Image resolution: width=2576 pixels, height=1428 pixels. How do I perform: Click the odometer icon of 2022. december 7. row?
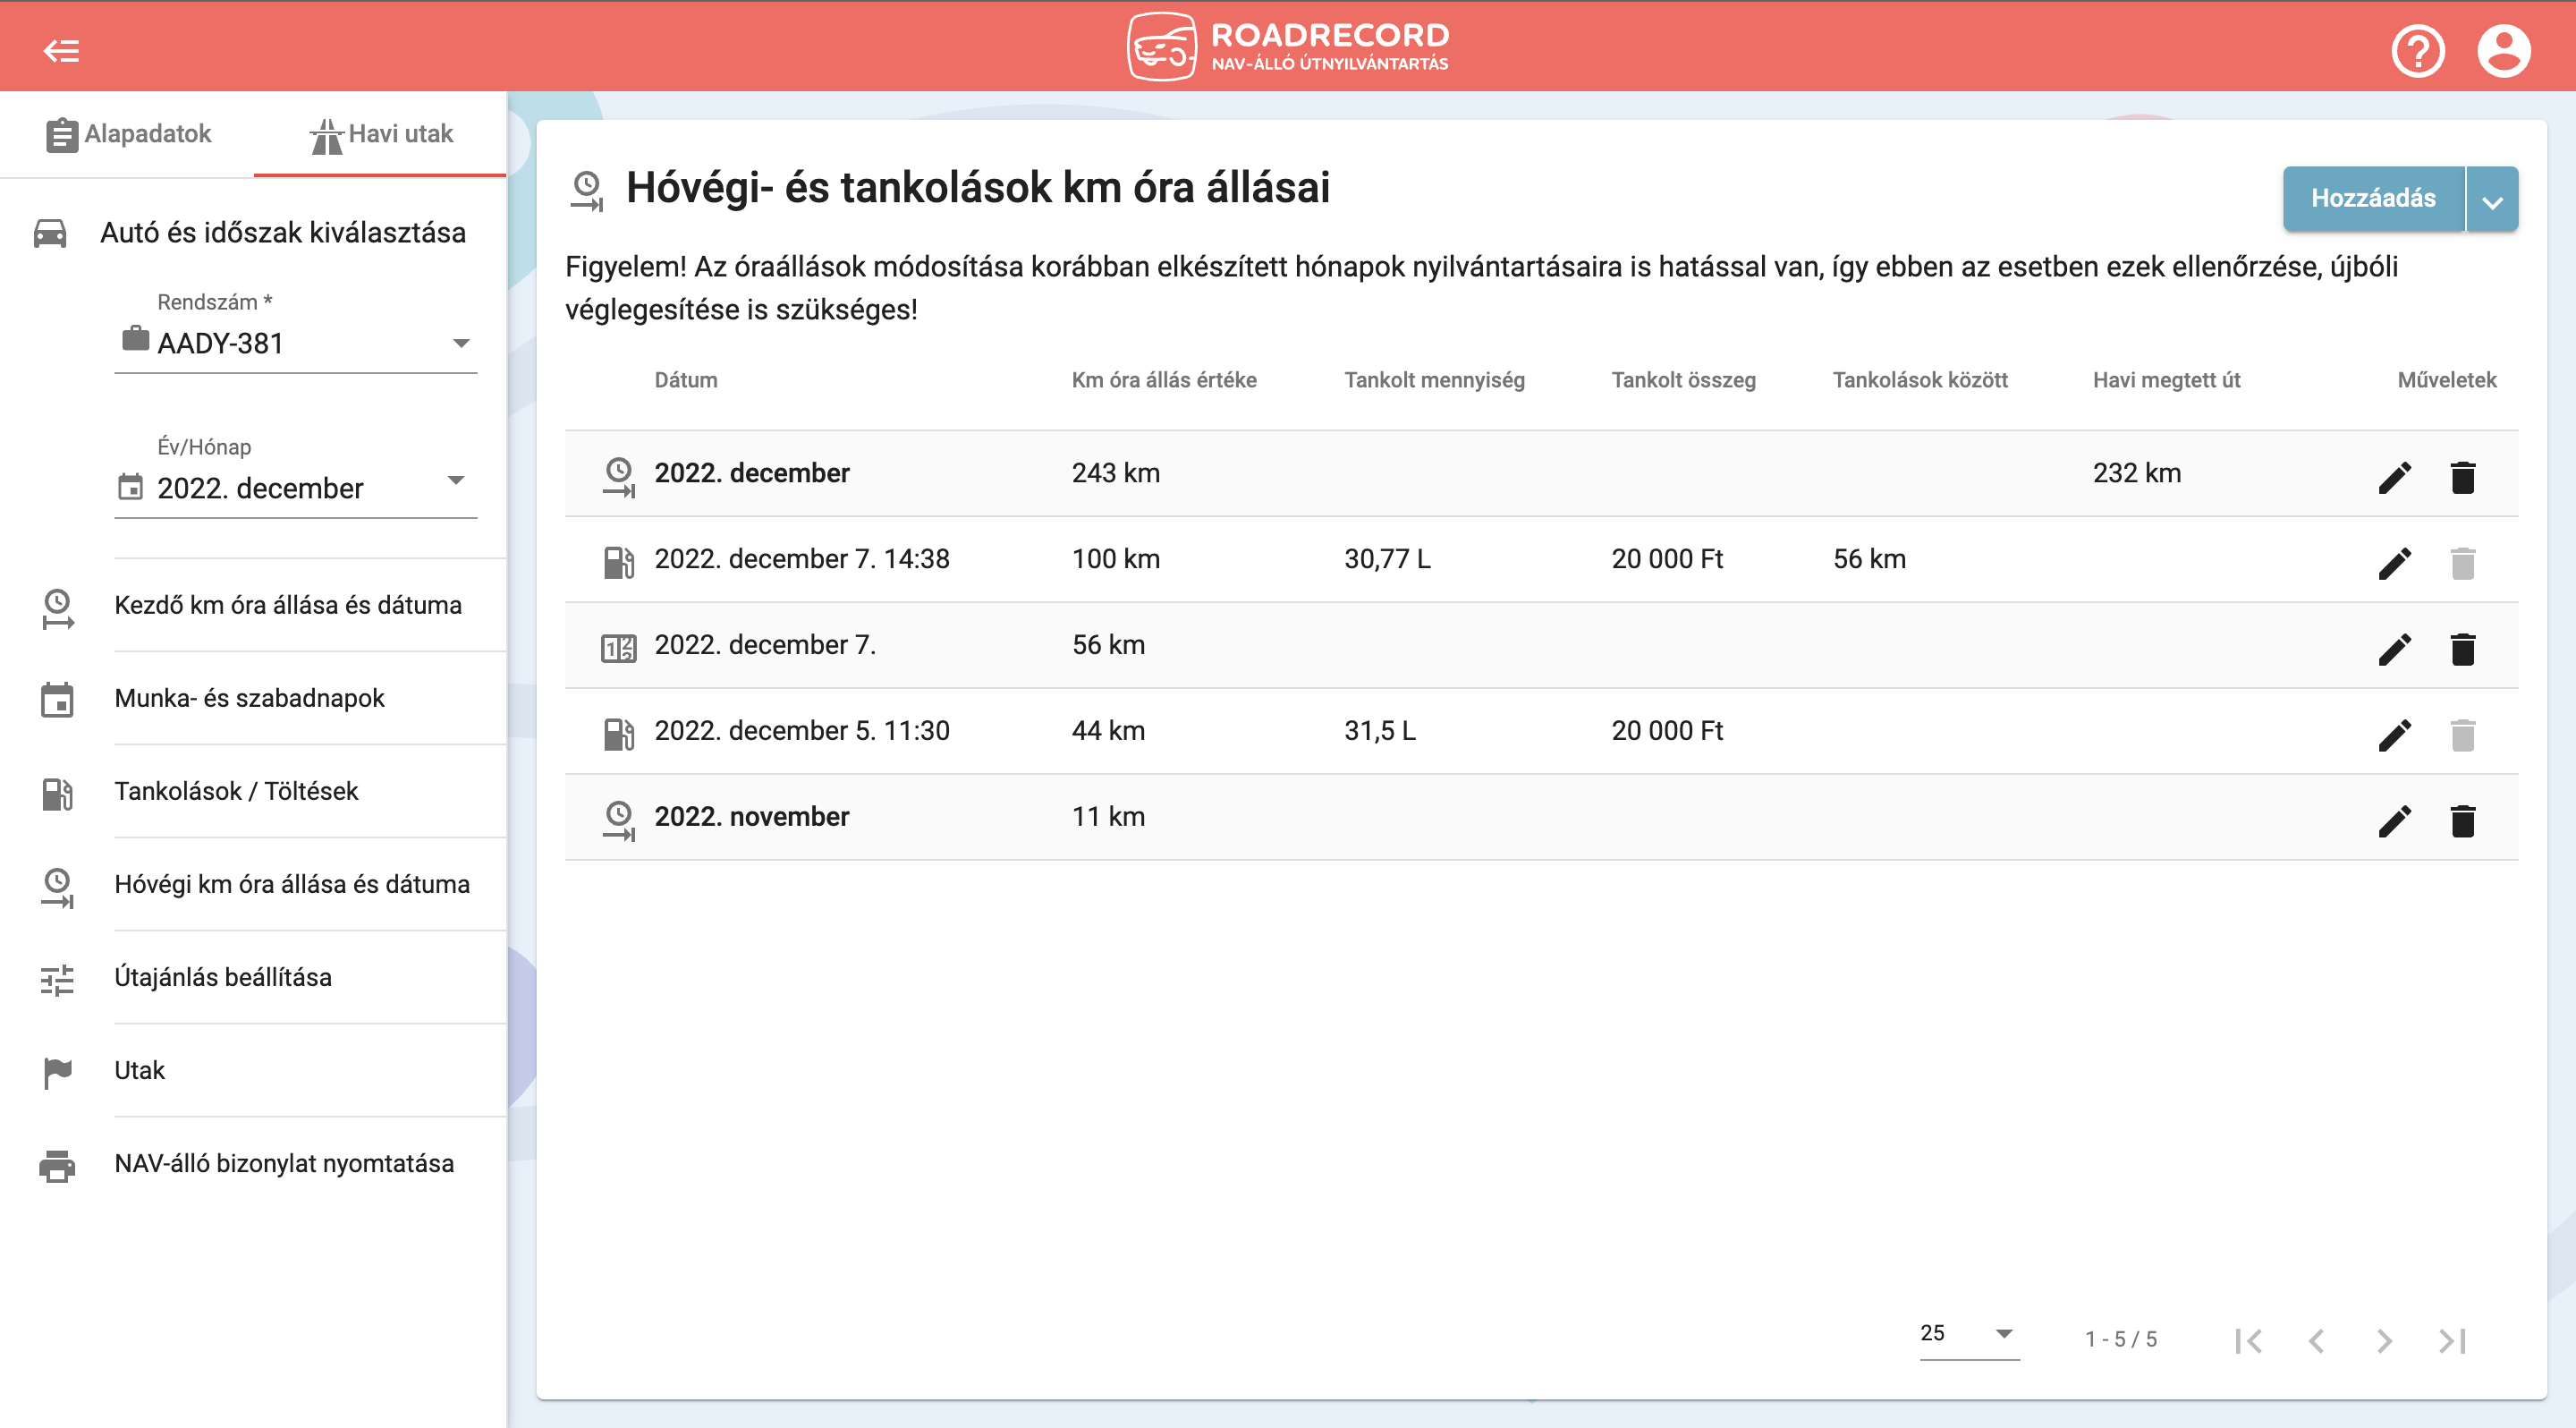coord(618,649)
